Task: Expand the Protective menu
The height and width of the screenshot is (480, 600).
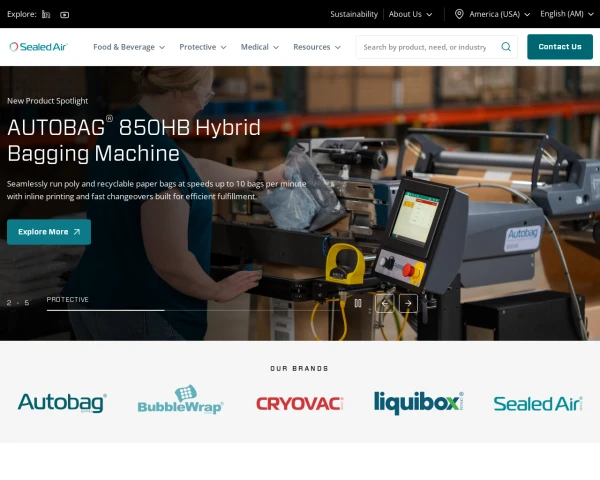Action: tap(203, 47)
